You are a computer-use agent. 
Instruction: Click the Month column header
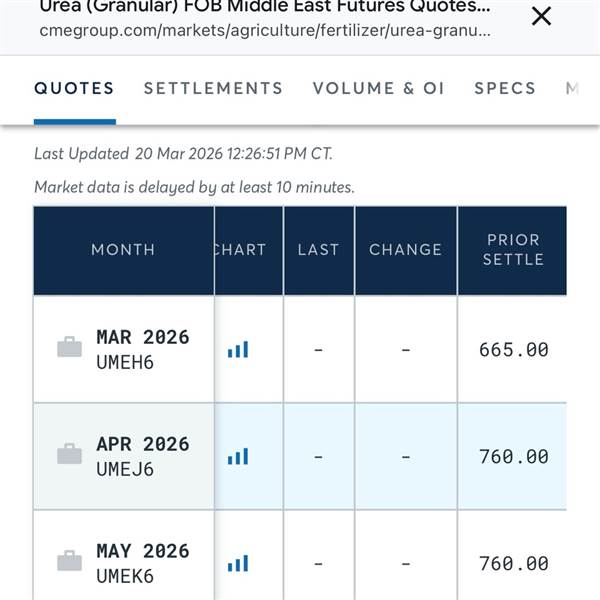pyautogui.click(x=123, y=250)
